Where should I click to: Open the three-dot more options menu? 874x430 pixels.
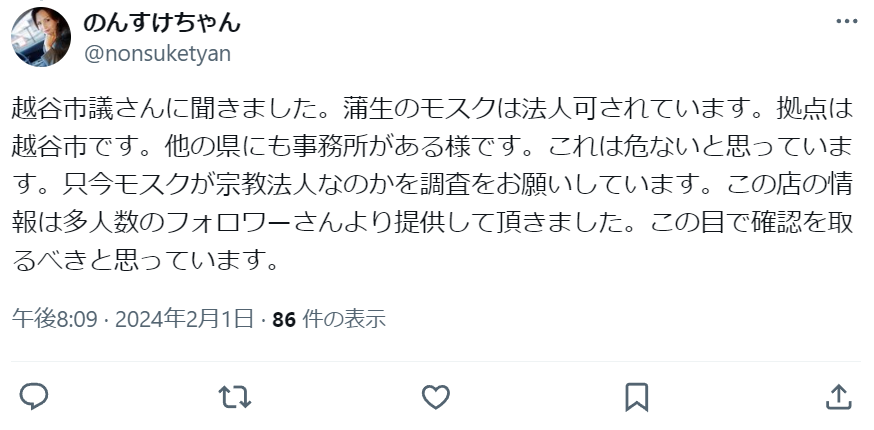847,21
